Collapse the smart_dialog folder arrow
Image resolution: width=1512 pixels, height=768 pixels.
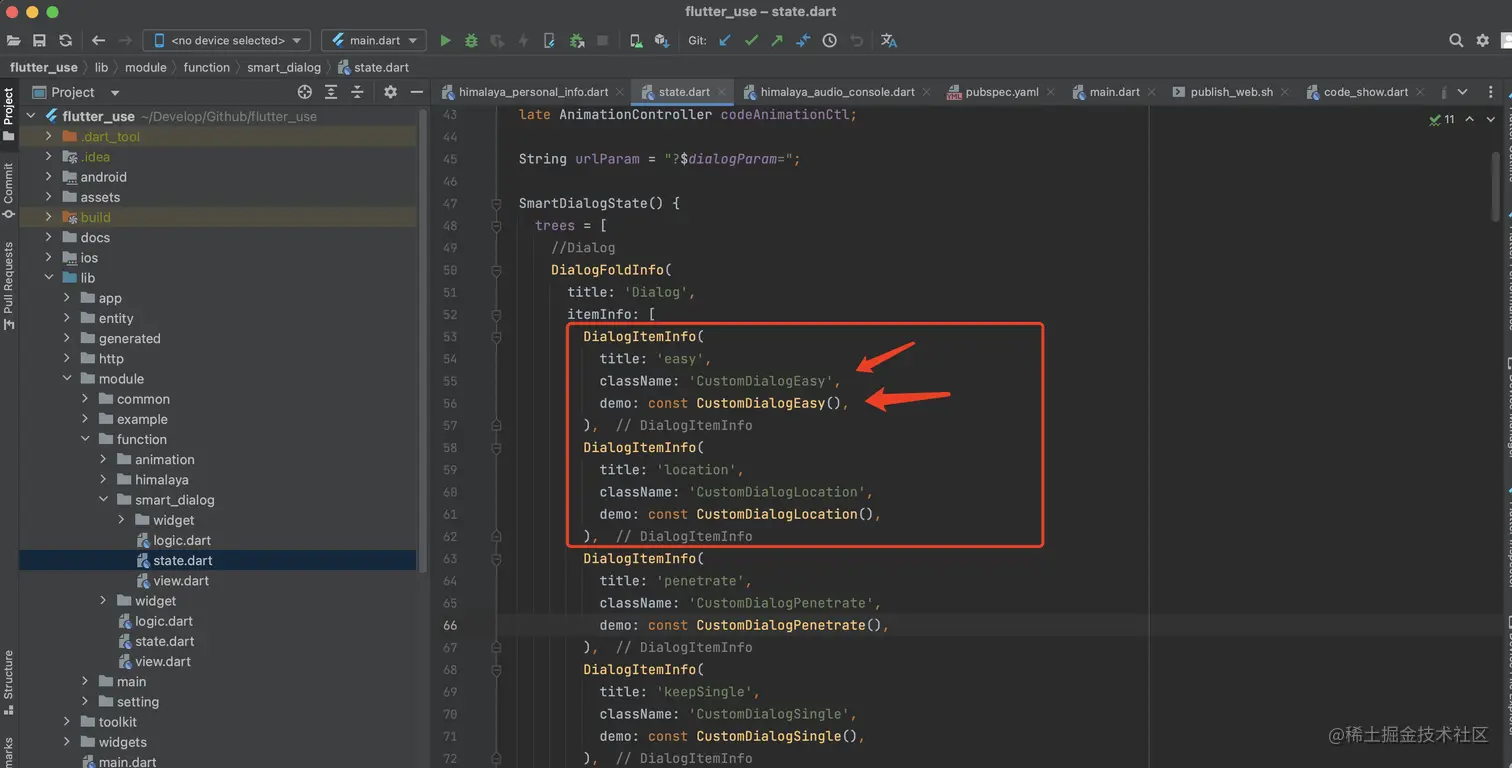coord(102,500)
